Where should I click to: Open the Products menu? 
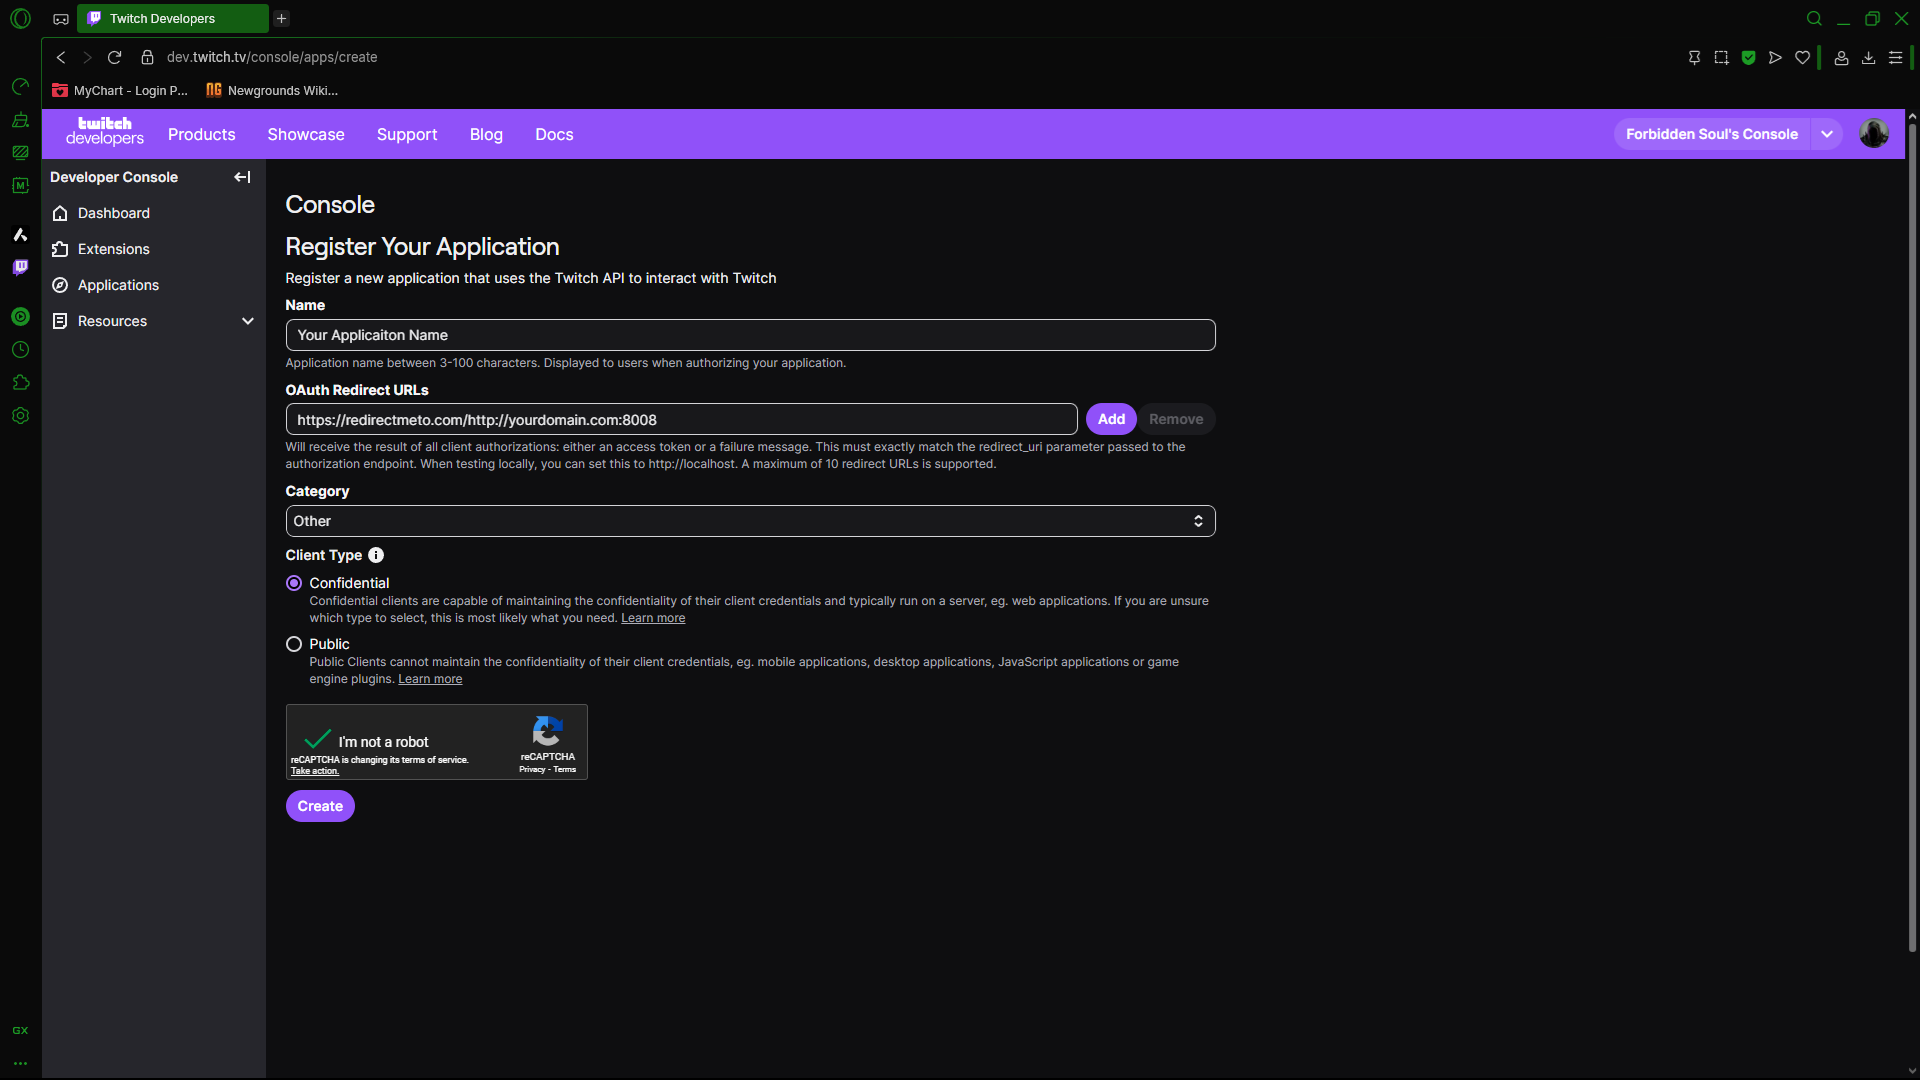click(x=201, y=134)
